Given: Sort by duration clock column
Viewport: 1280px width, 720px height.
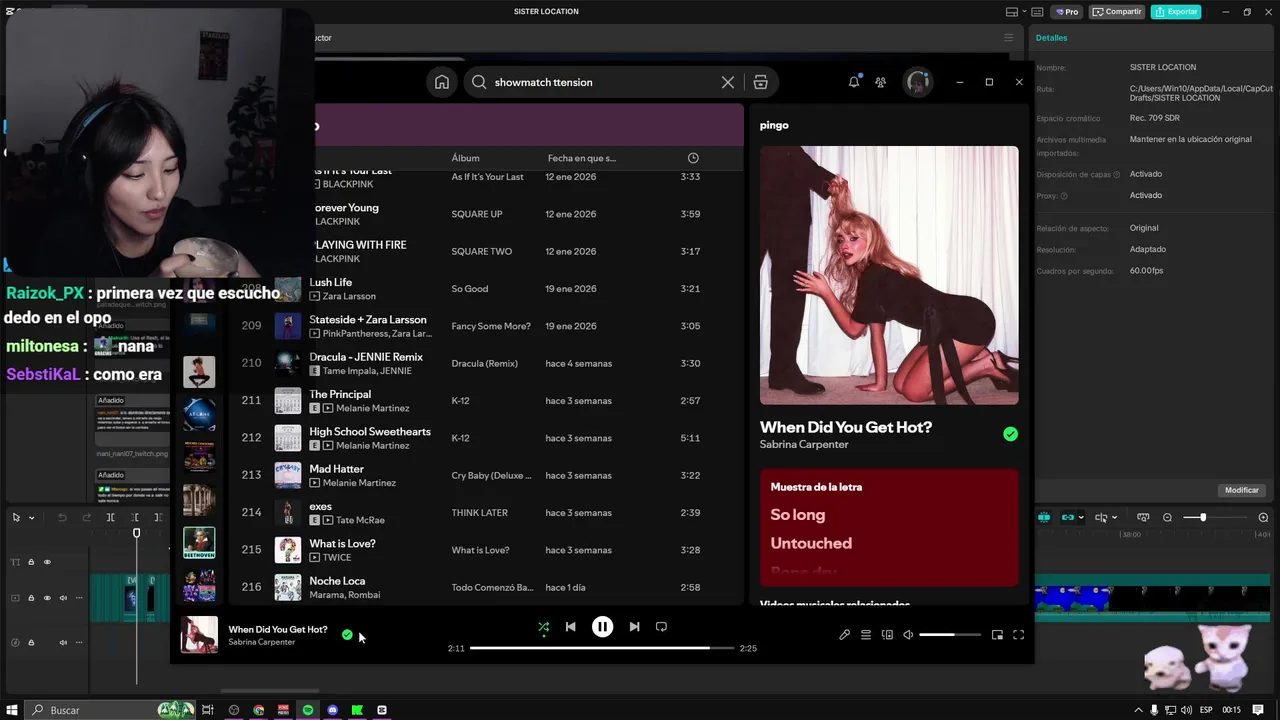Looking at the screenshot, I should (693, 158).
